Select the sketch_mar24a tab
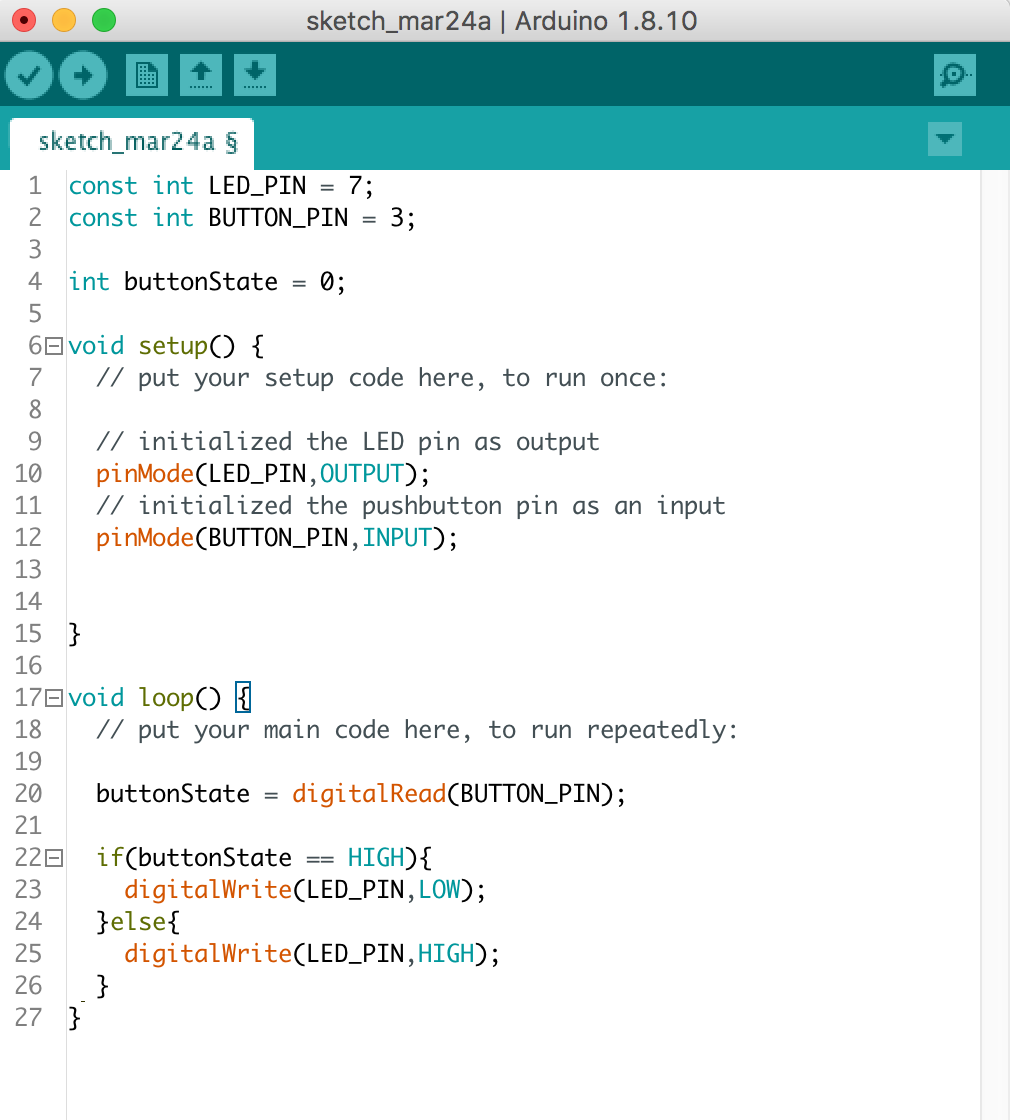Image resolution: width=1010 pixels, height=1120 pixels. 132,143
